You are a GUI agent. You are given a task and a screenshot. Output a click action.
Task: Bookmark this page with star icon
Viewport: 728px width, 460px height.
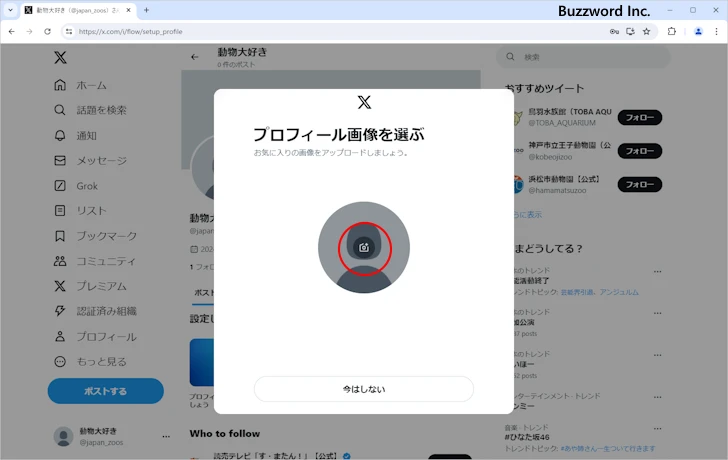coord(646,32)
